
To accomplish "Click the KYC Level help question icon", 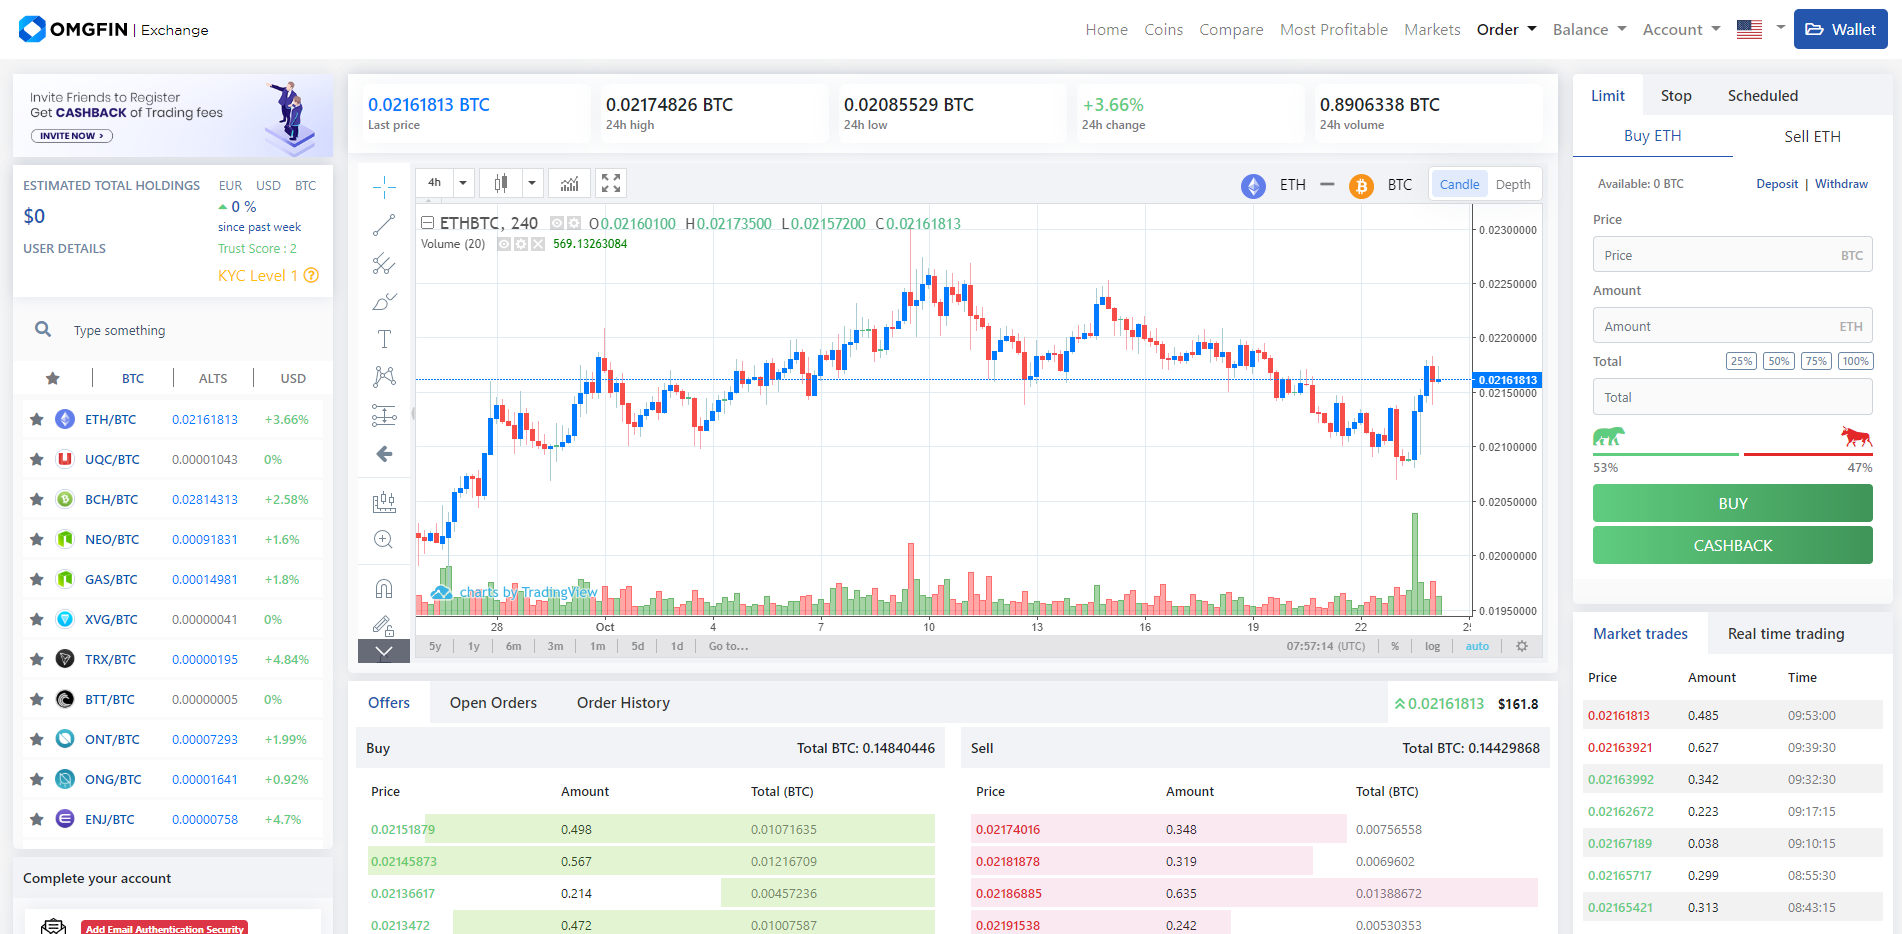I will [x=311, y=275].
